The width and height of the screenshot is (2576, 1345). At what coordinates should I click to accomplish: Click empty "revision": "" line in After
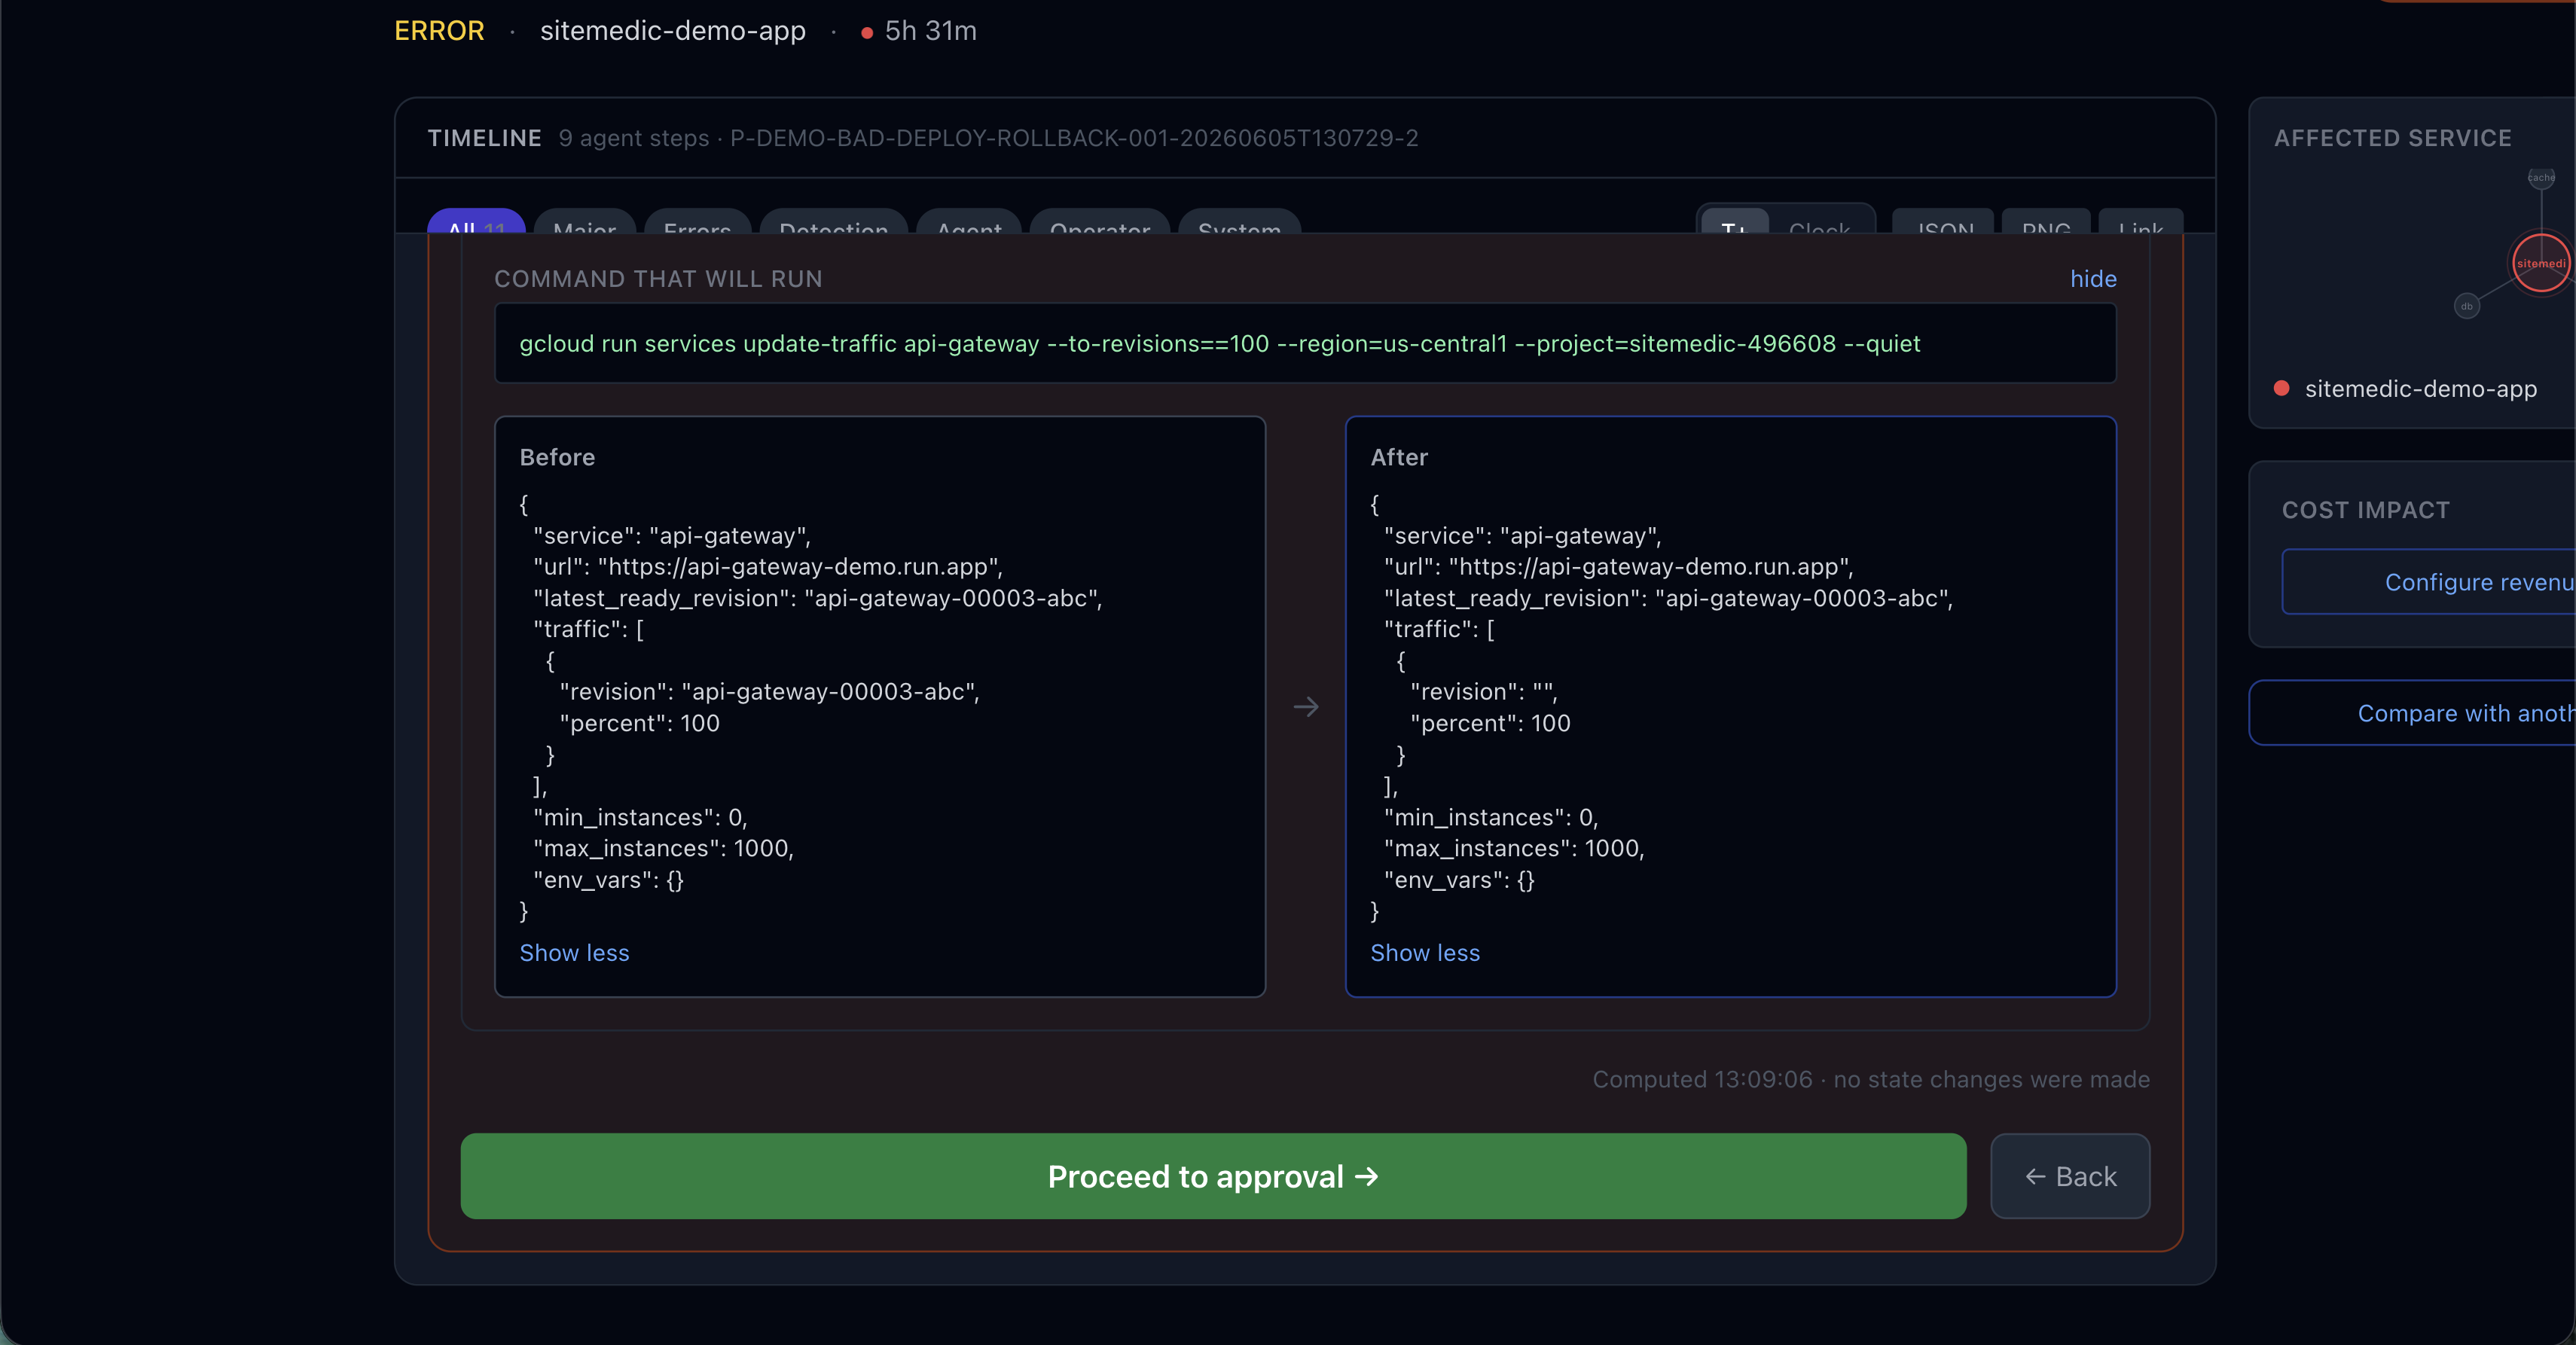click(1483, 692)
